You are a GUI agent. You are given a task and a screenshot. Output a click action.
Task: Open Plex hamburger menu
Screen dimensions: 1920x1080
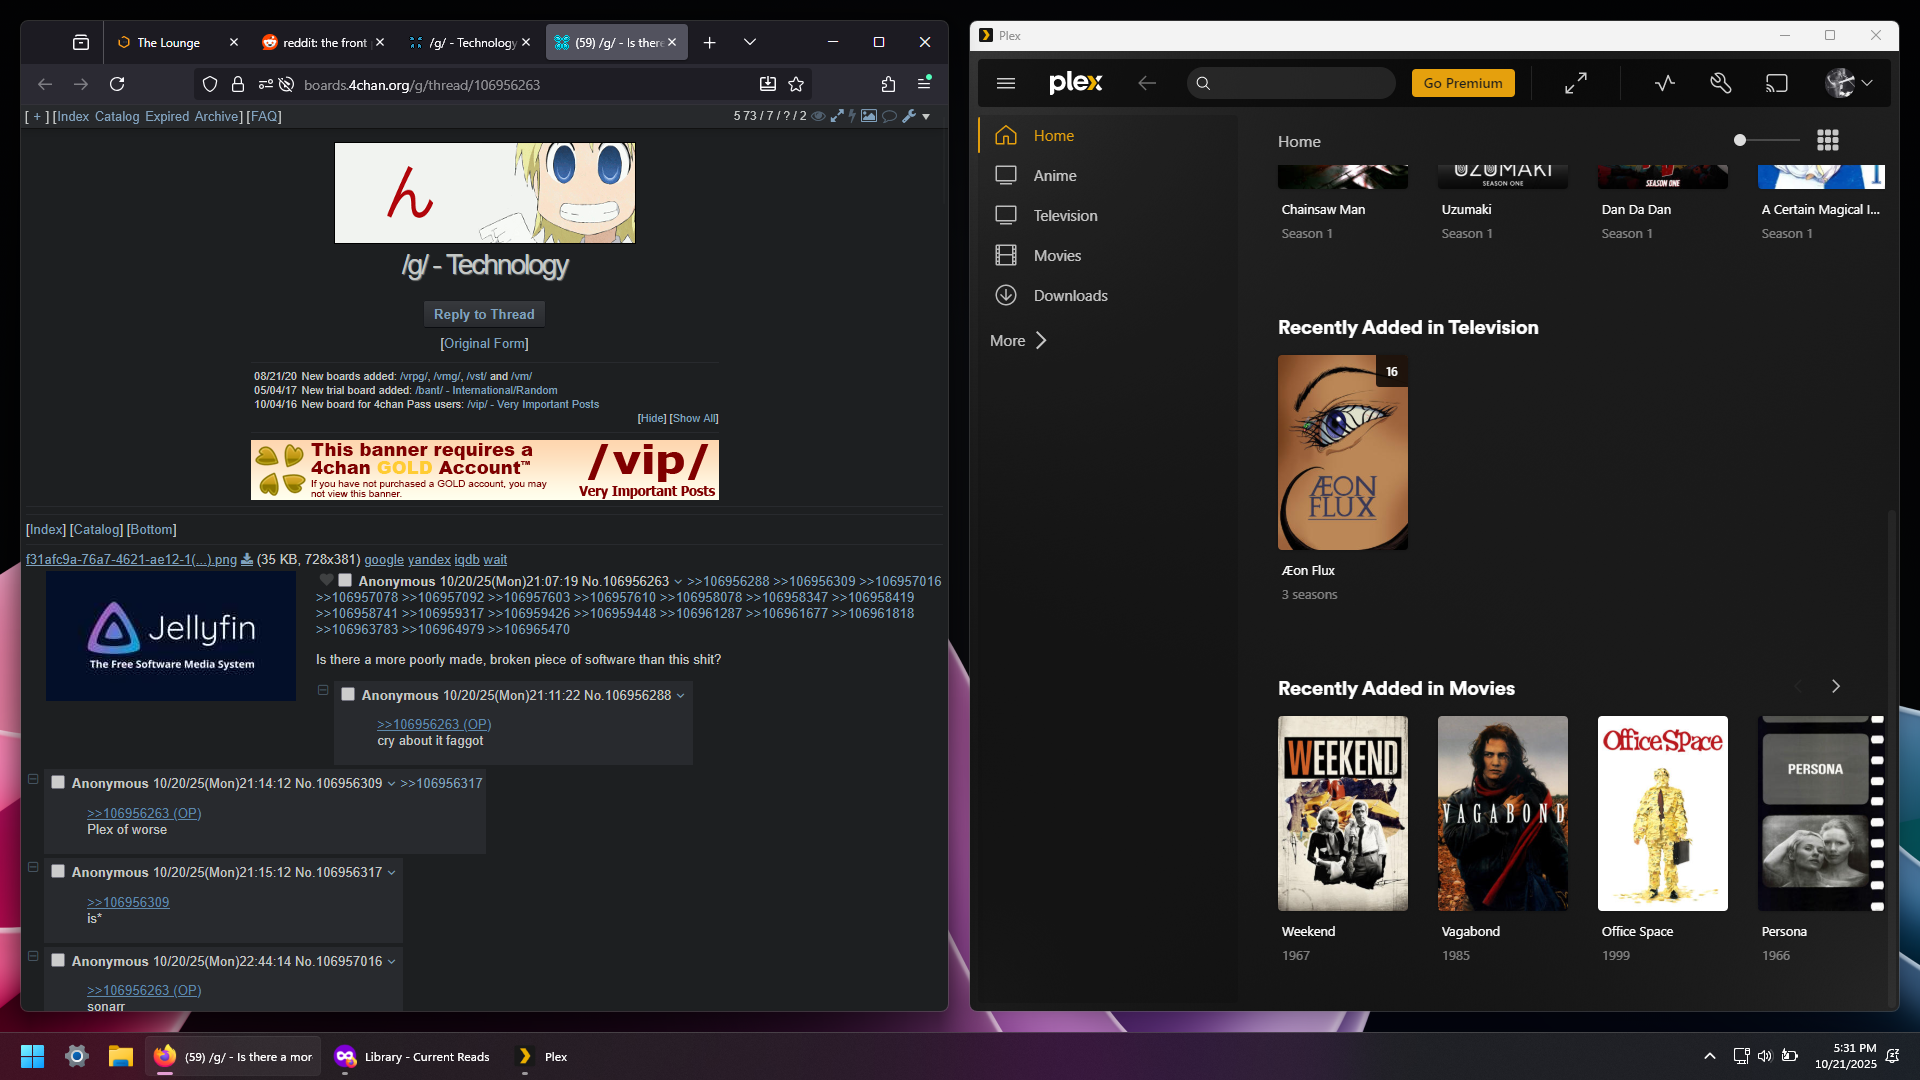[1006, 83]
